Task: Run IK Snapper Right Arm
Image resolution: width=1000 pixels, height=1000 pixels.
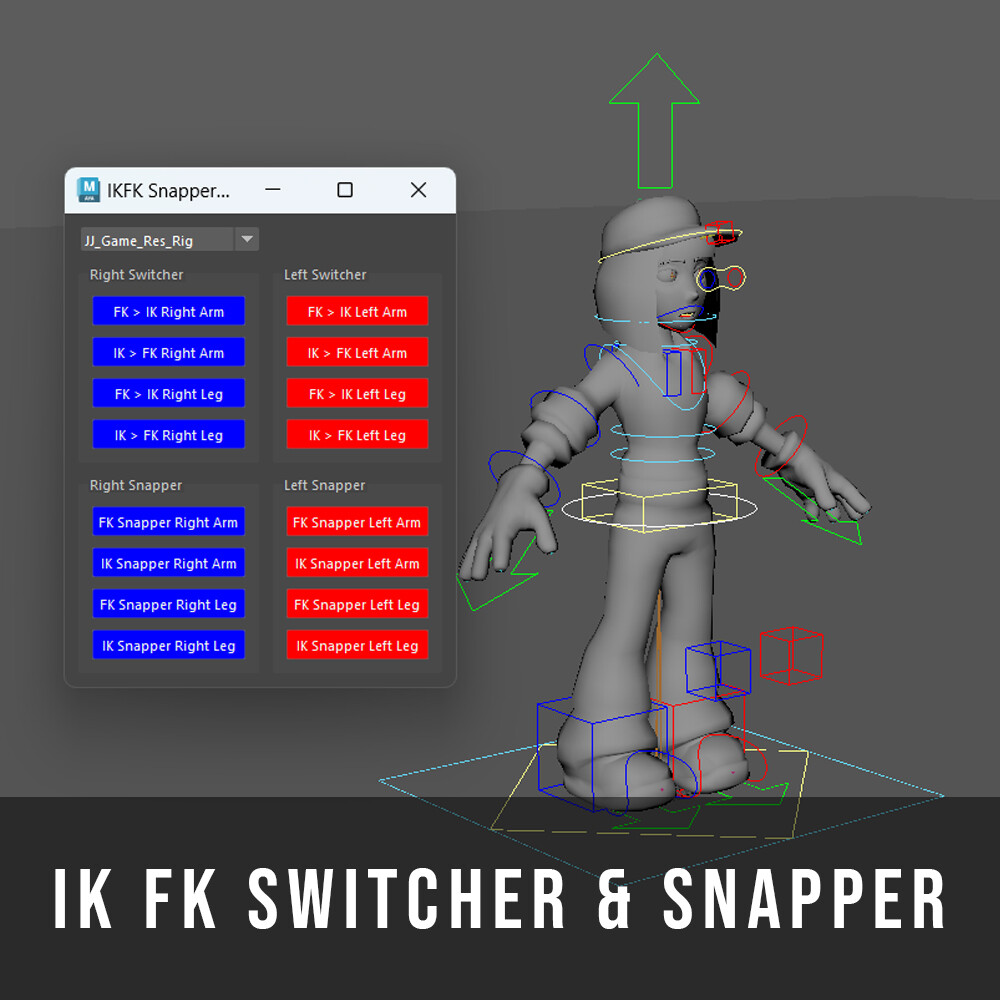Action: click(x=168, y=563)
